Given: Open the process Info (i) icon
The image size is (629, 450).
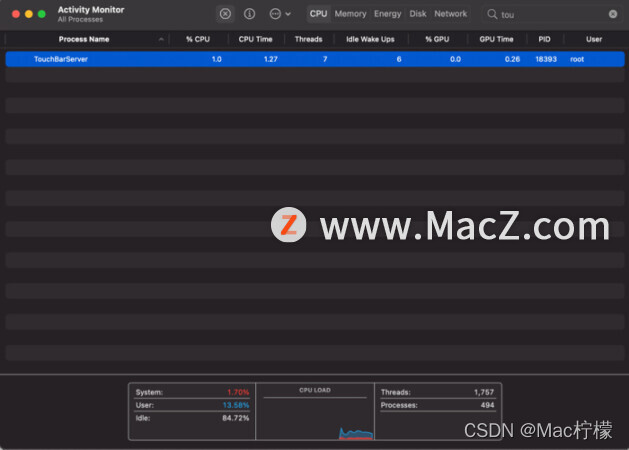Looking at the screenshot, I should [x=249, y=14].
